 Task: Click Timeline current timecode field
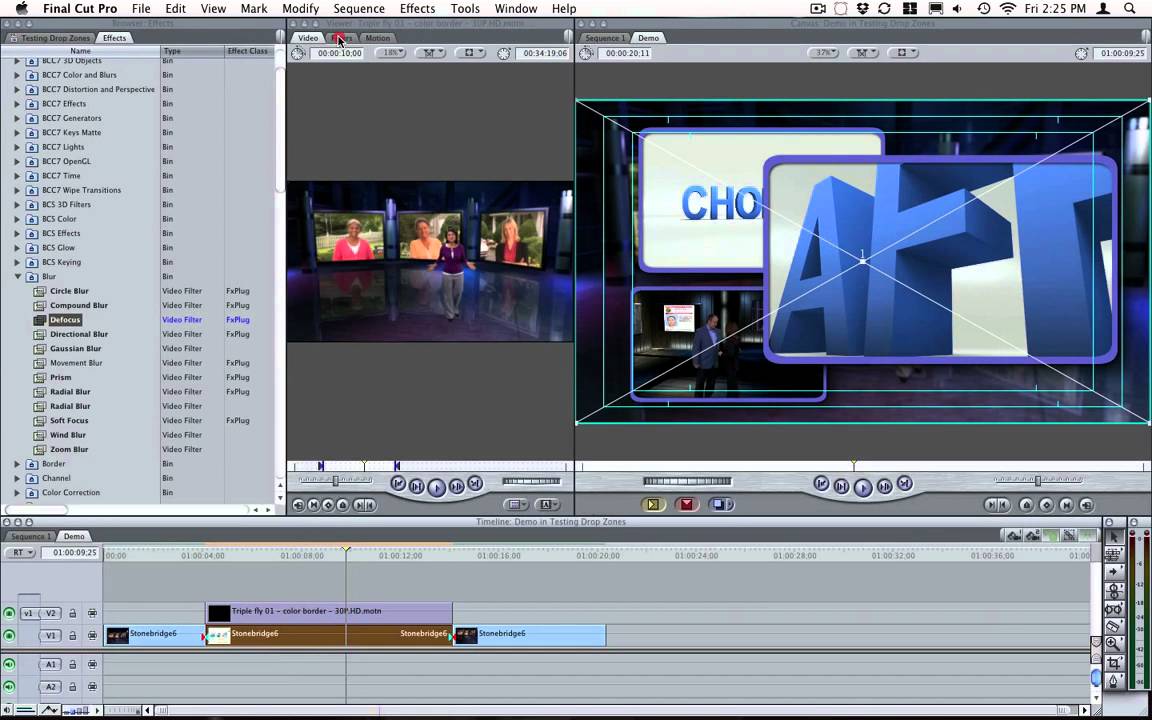coord(71,552)
